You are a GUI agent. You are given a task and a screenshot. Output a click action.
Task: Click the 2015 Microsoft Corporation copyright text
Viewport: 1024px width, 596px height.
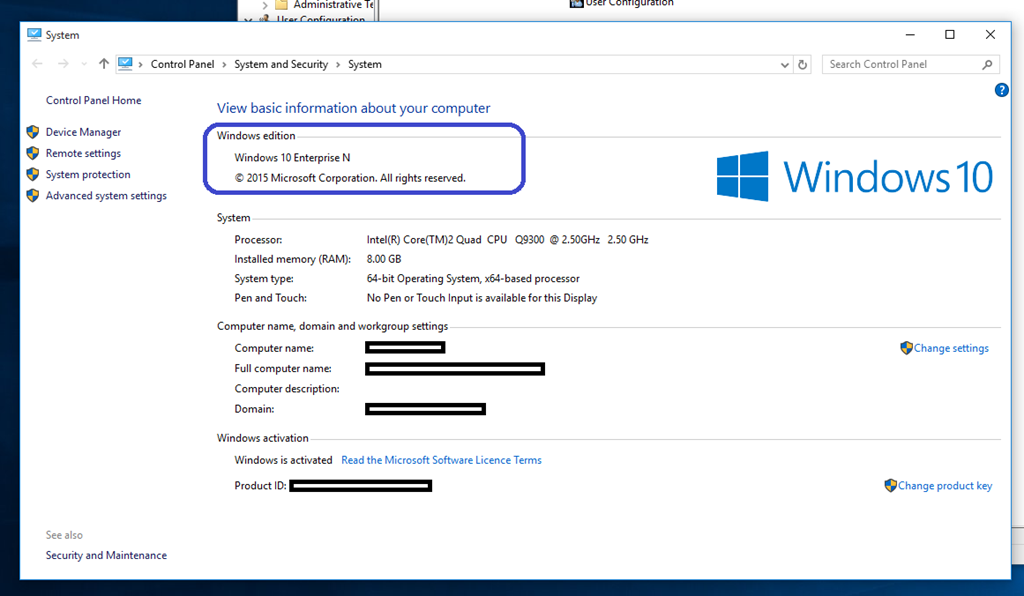point(350,178)
